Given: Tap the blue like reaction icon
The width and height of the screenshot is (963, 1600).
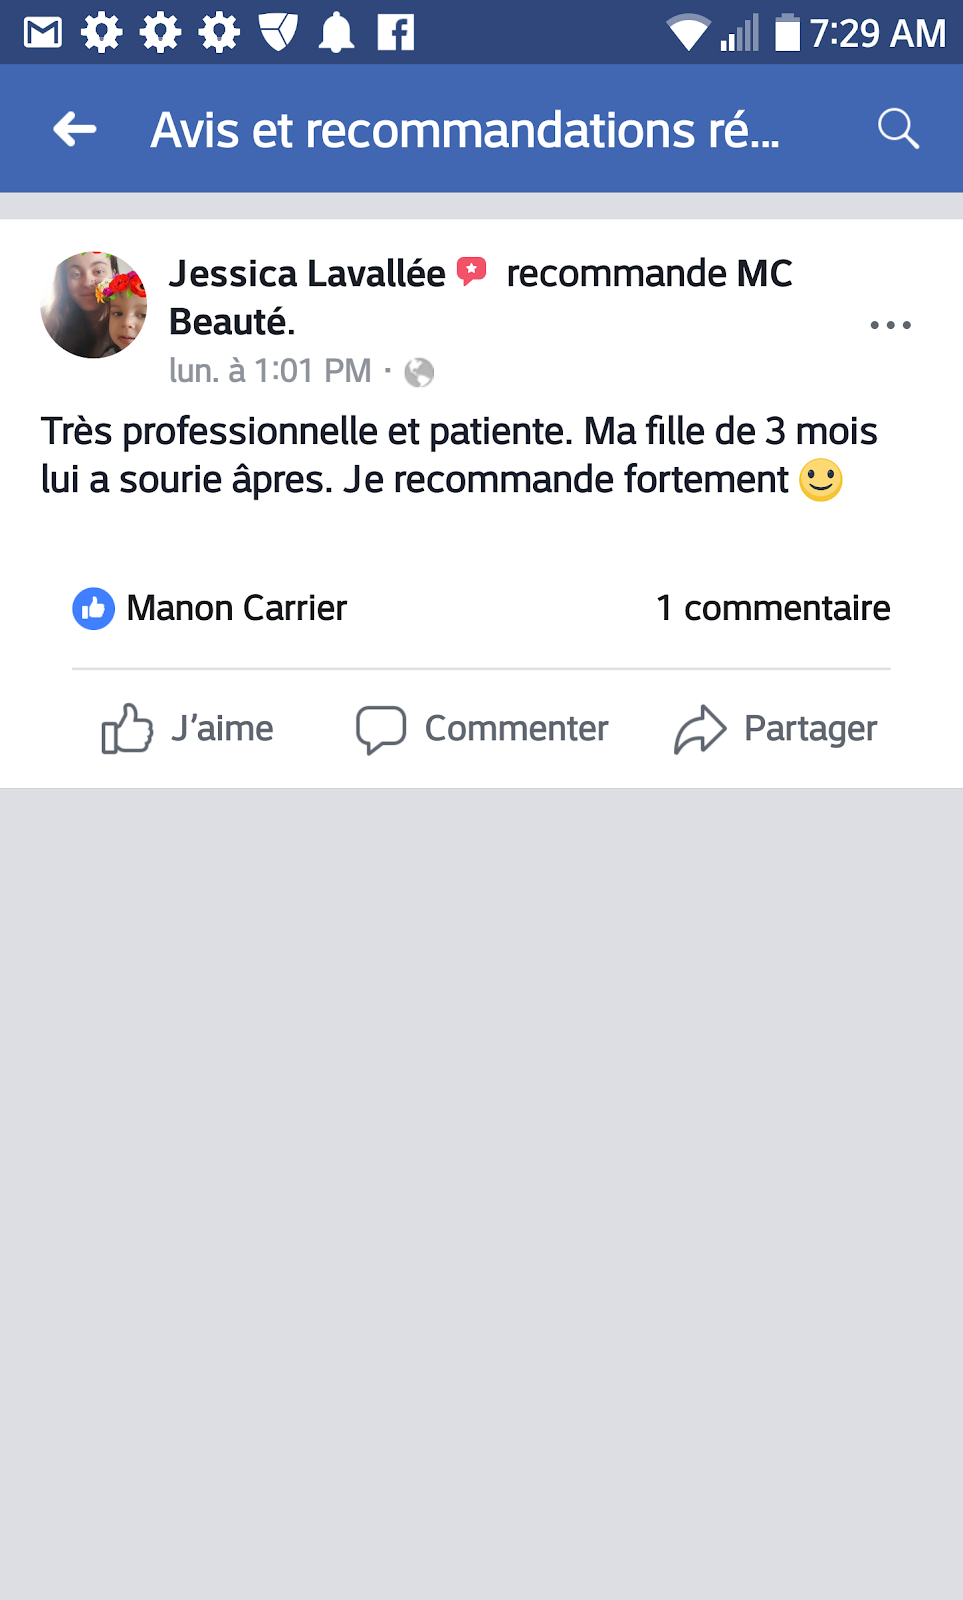Looking at the screenshot, I should tap(93, 608).
